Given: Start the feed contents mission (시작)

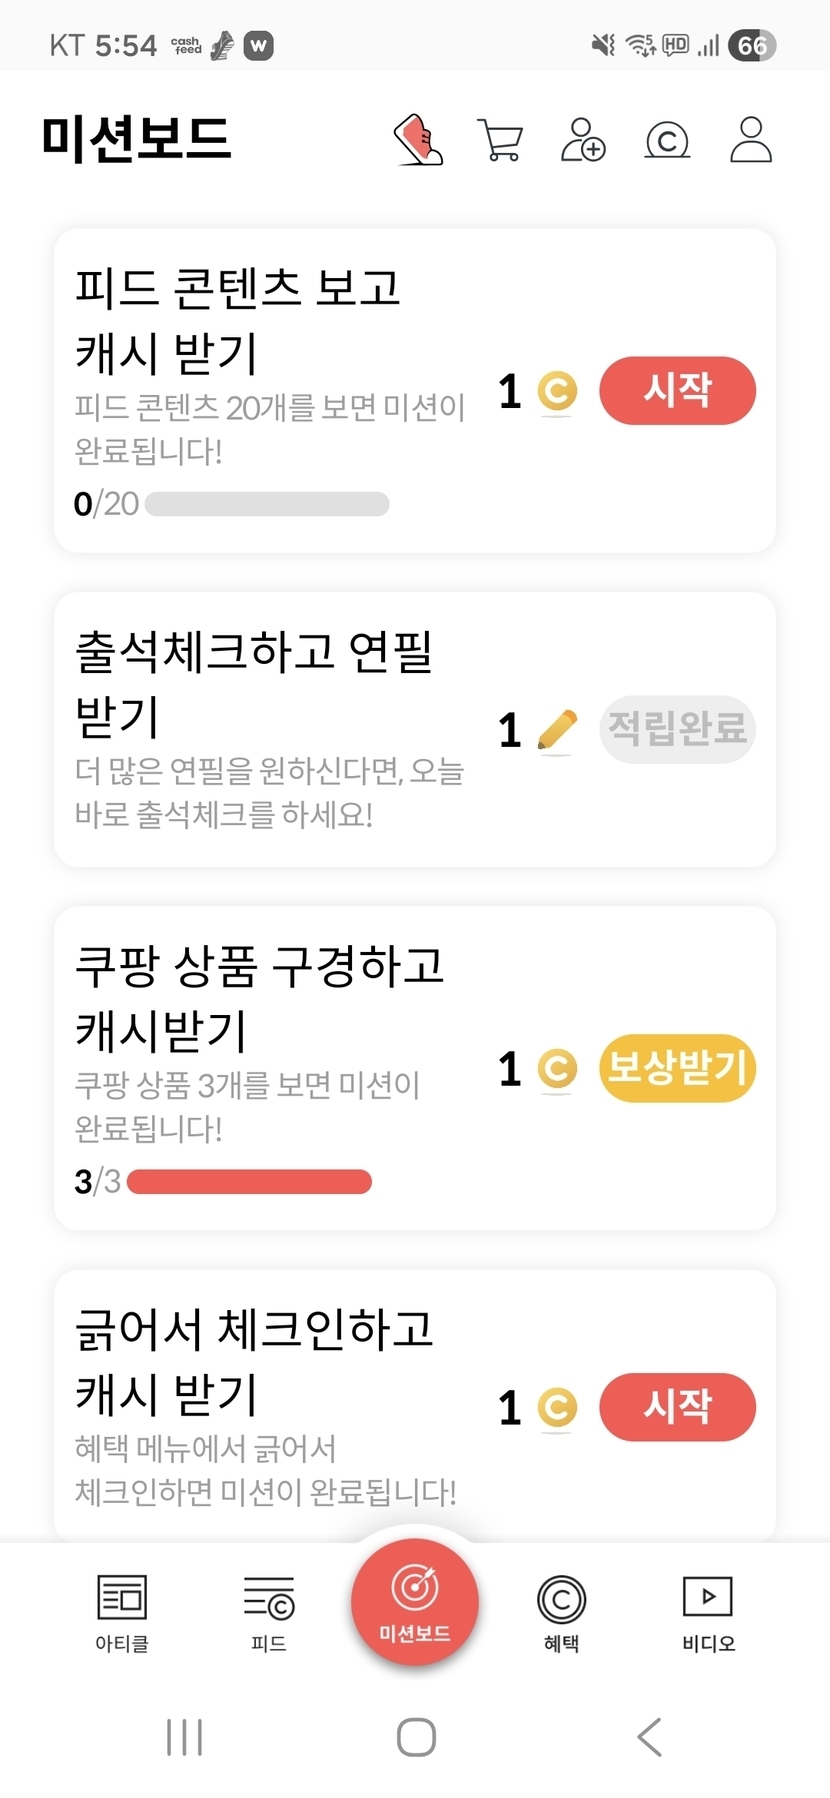Looking at the screenshot, I should (677, 390).
